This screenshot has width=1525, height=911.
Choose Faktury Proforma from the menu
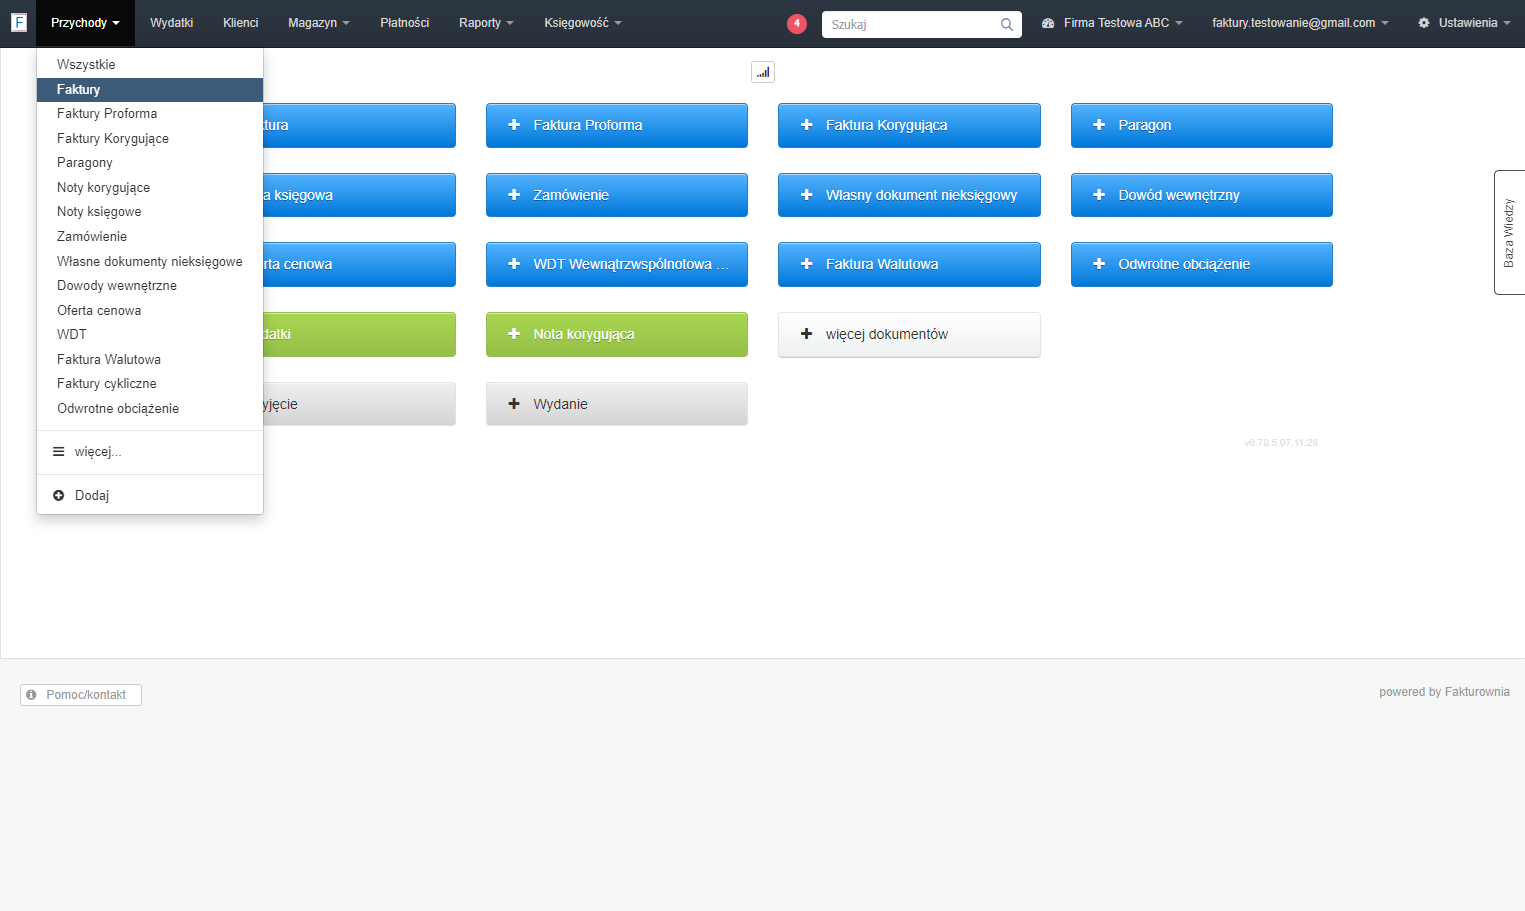(150, 114)
